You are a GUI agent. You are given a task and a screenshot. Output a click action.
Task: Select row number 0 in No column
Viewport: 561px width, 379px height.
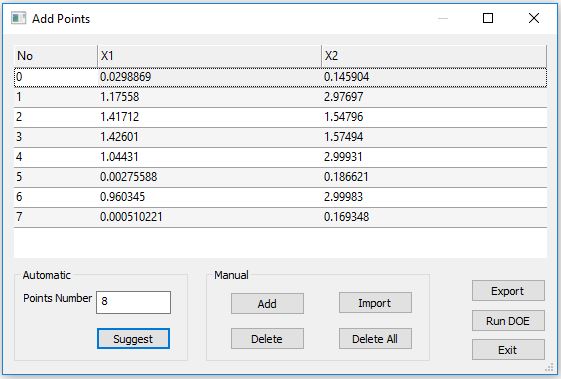point(19,77)
